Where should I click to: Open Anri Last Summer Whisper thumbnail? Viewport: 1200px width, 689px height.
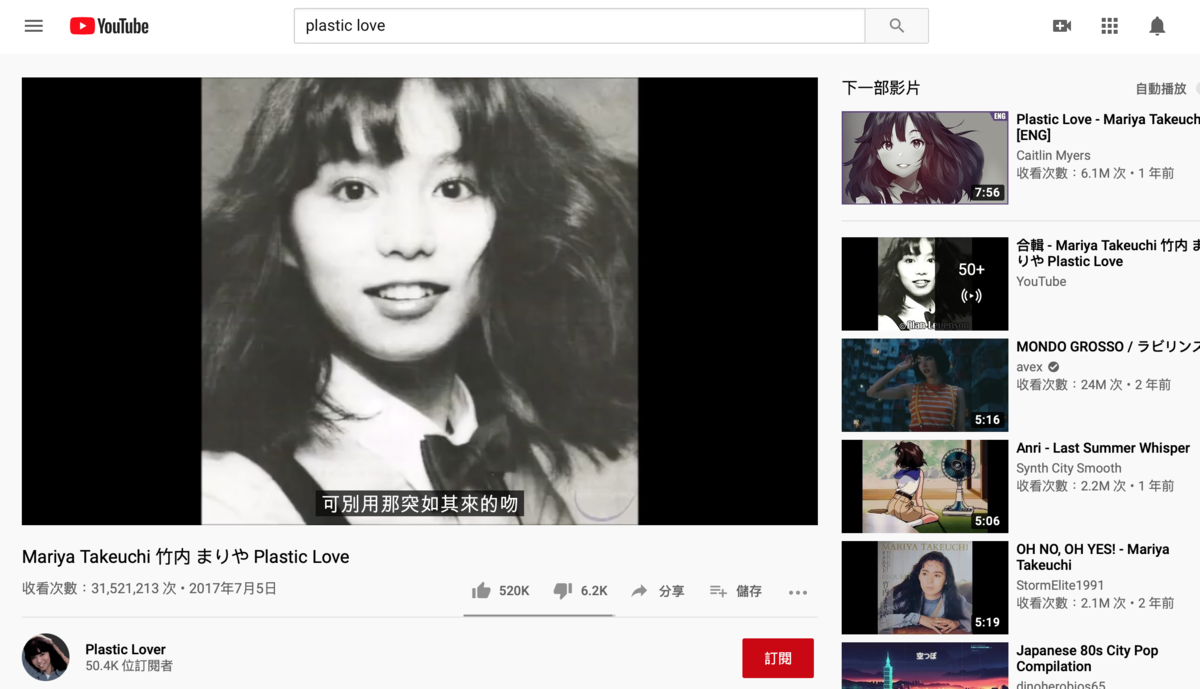[x=925, y=486]
